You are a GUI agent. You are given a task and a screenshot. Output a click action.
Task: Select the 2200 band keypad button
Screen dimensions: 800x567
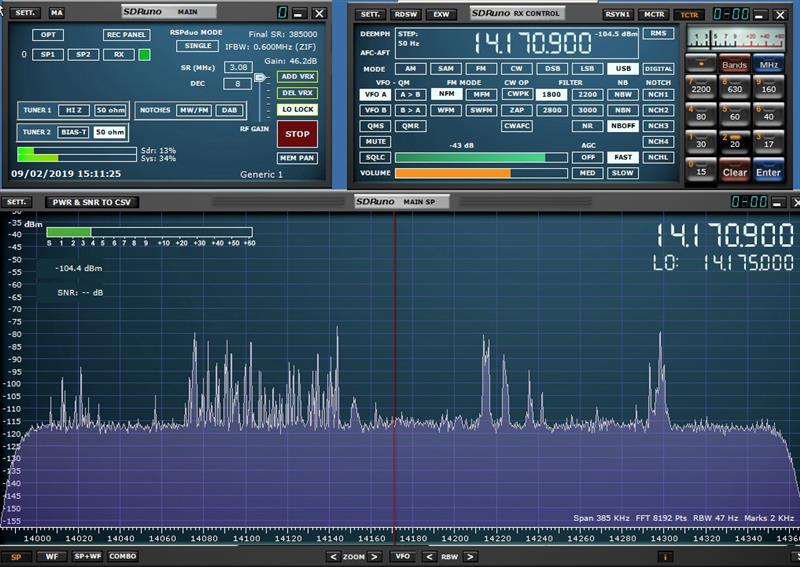701,86
